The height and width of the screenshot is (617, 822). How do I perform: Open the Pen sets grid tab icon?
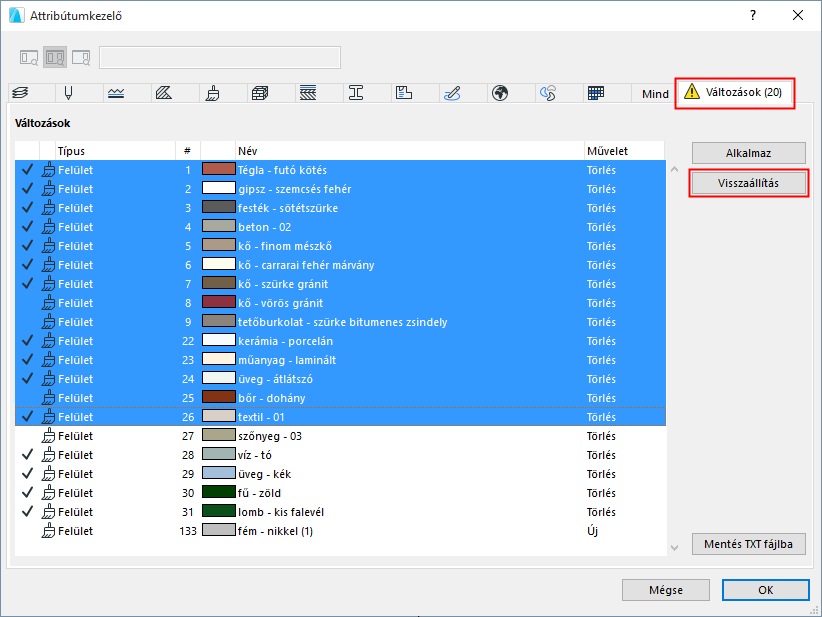596,93
